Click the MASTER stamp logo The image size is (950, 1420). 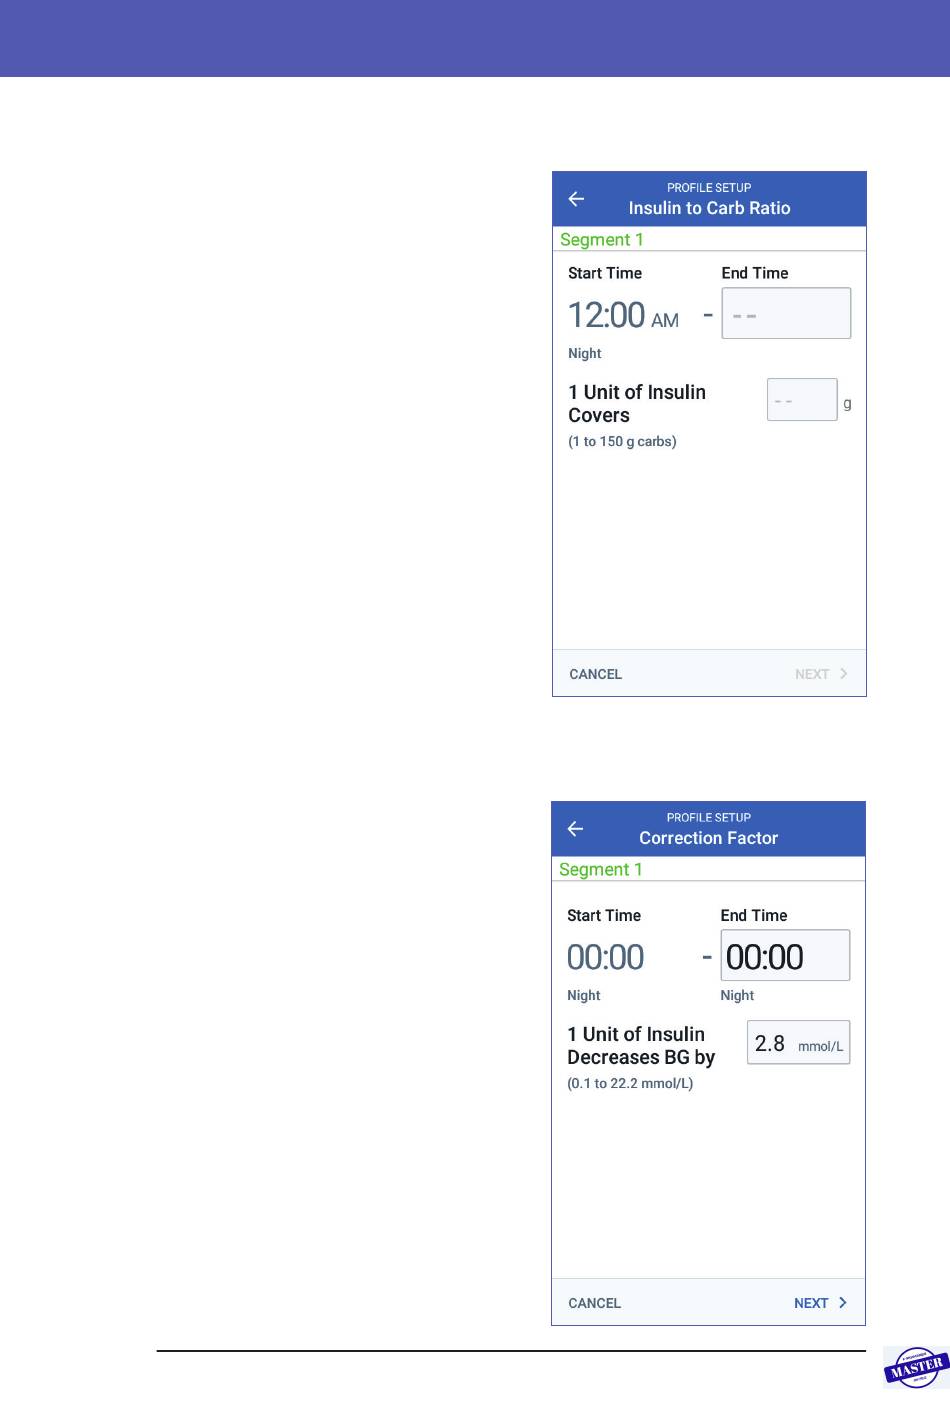coord(916,1367)
